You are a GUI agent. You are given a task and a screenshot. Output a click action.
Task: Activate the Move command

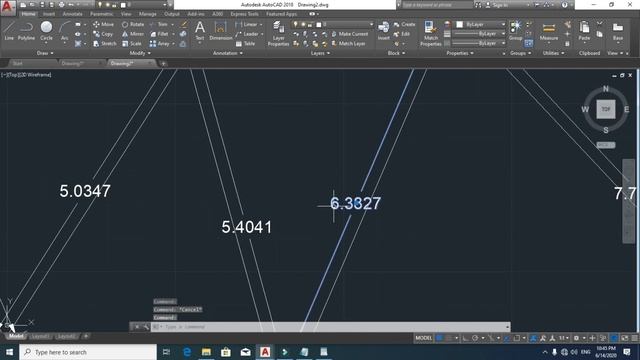point(104,24)
